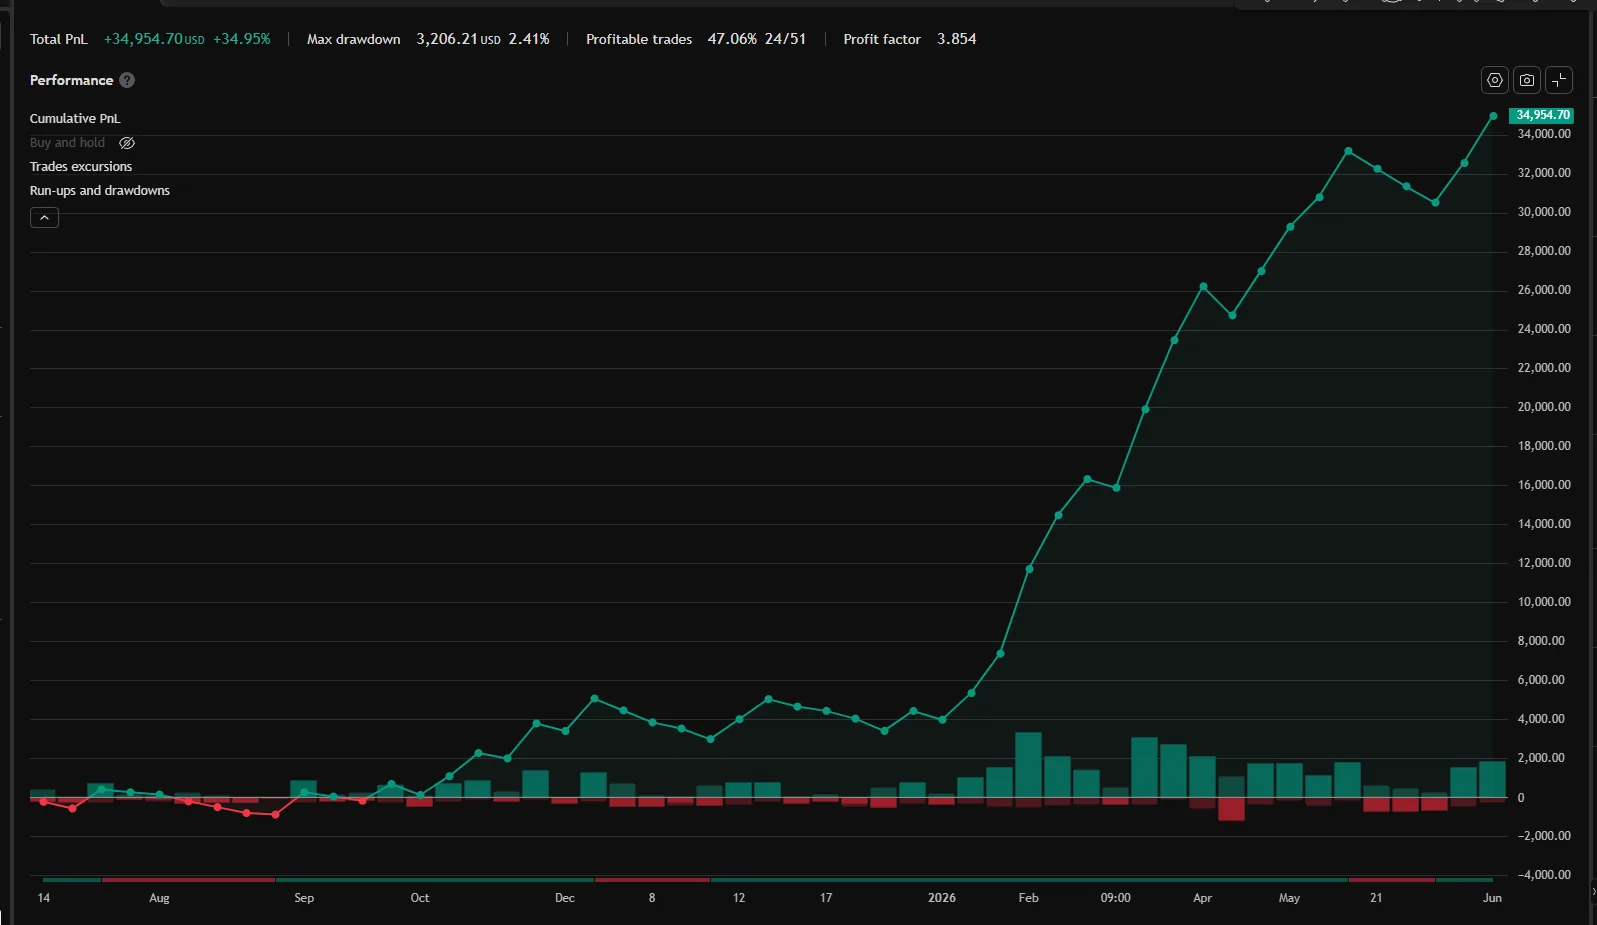Click the −4,000.00 axis label

click(x=1544, y=875)
